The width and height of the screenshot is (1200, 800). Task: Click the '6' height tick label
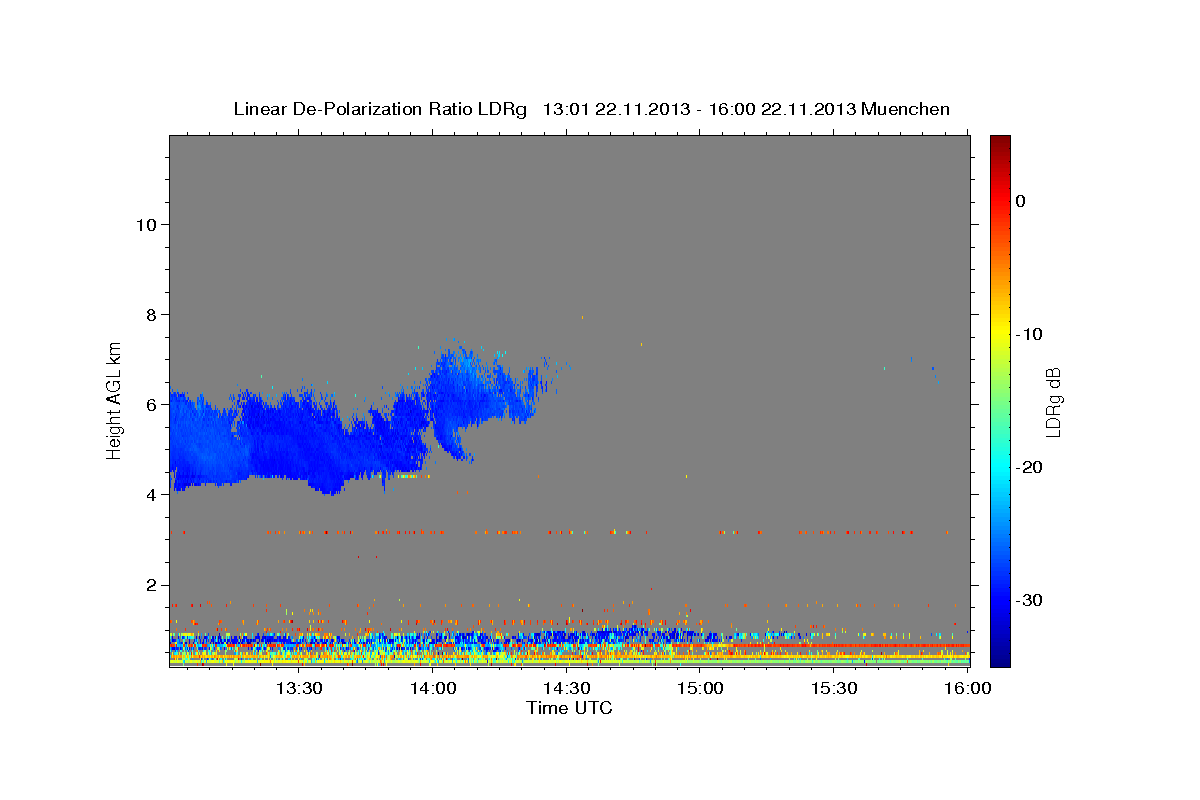tap(151, 404)
